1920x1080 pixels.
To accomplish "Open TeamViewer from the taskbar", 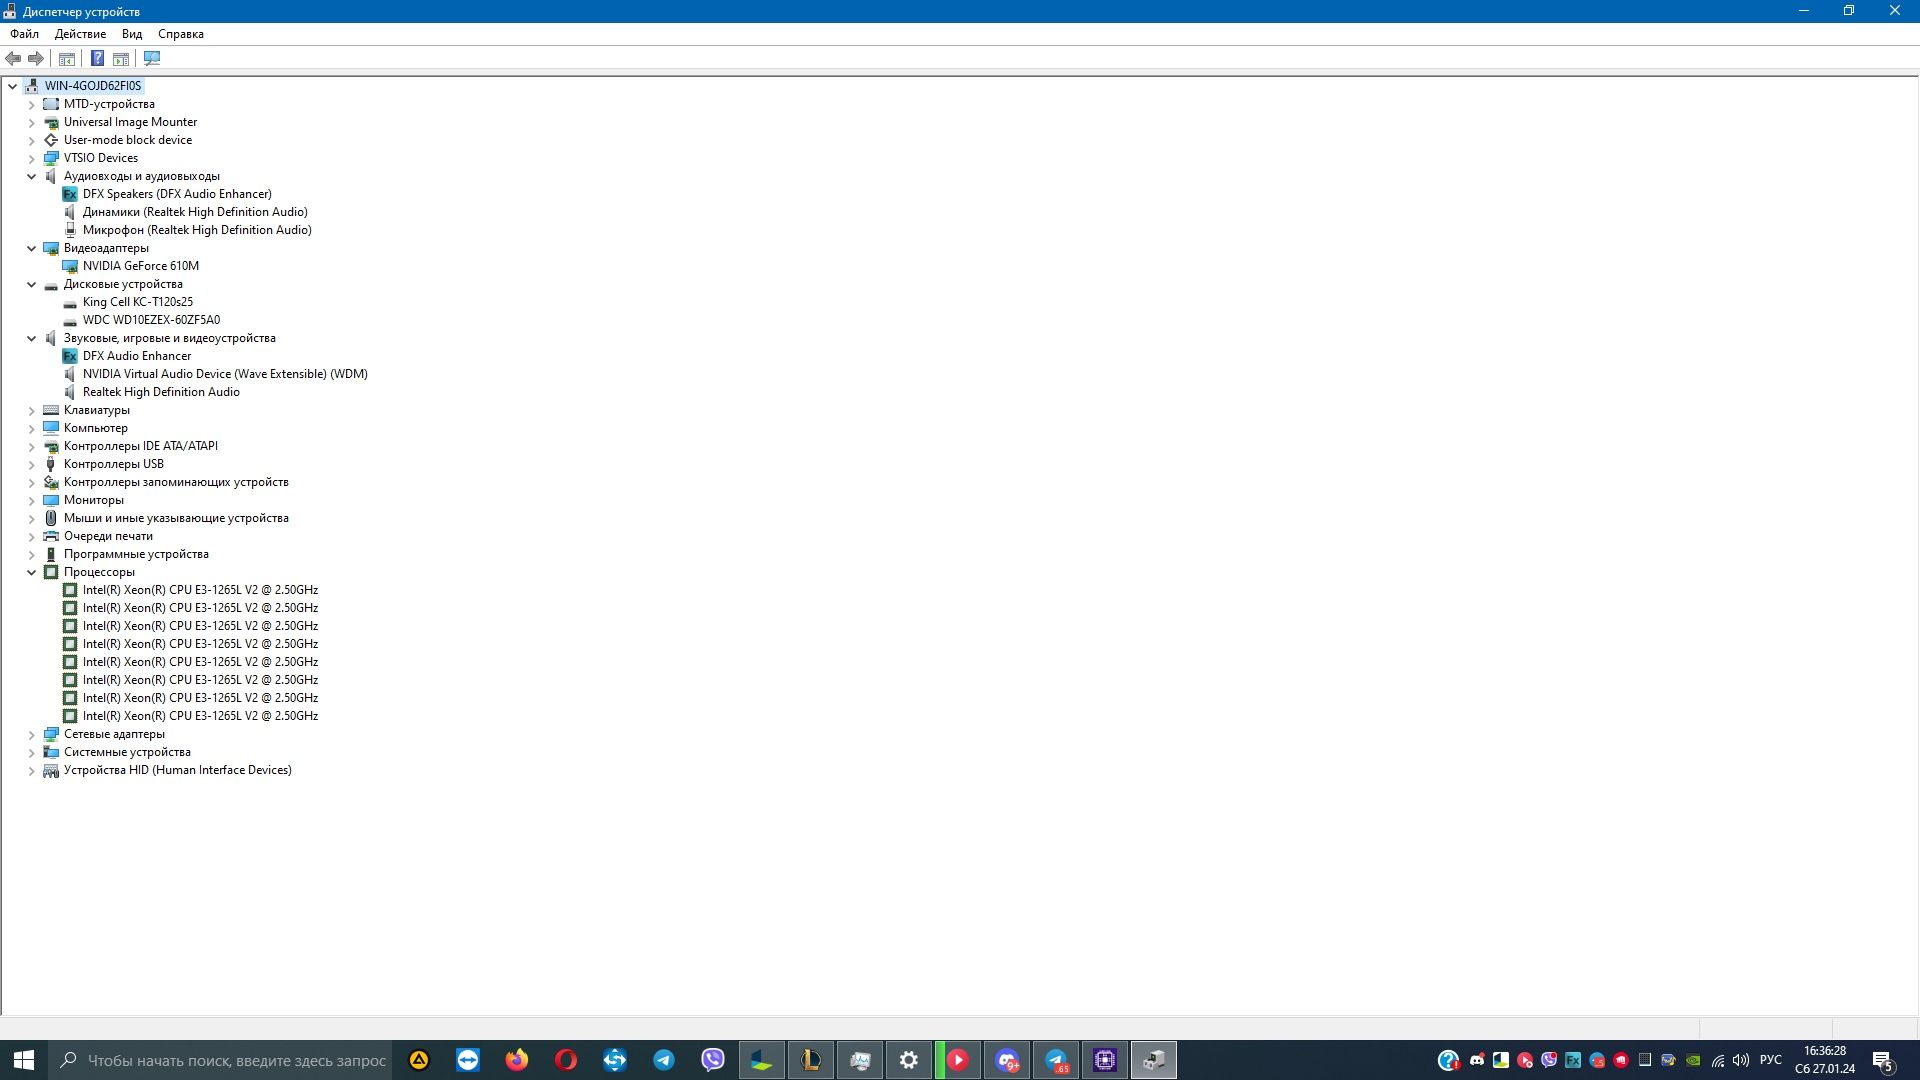I will tap(468, 1060).
